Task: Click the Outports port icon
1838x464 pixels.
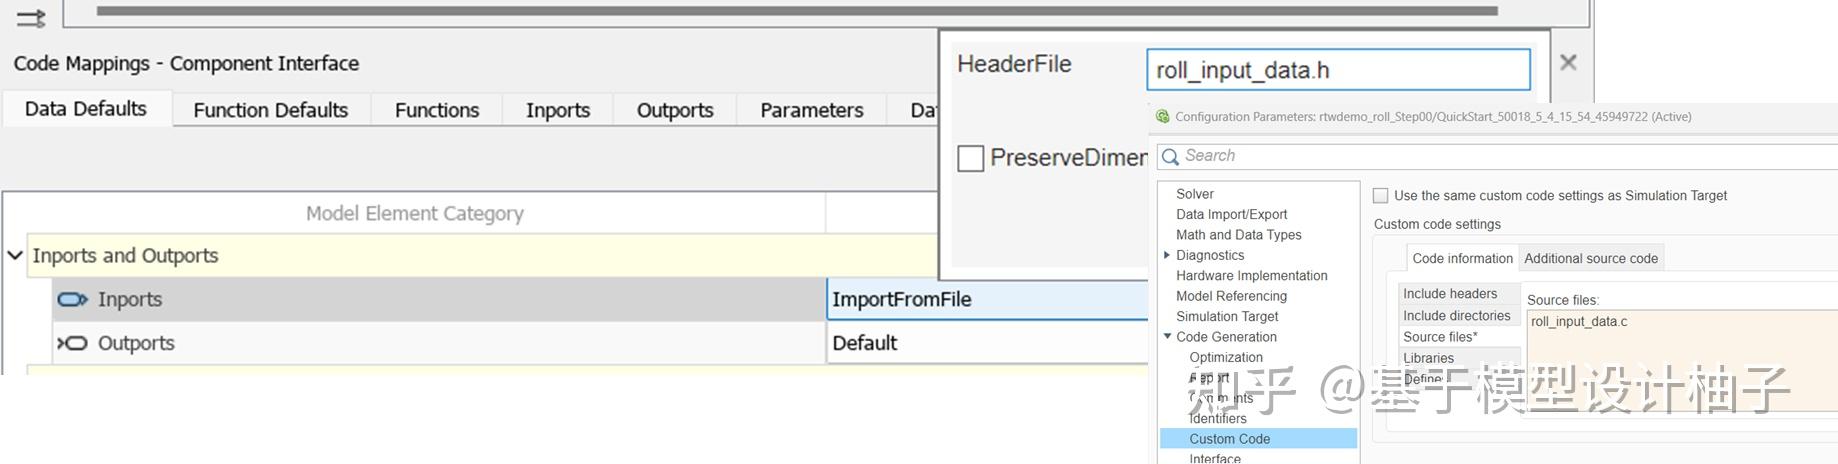Action: point(72,343)
